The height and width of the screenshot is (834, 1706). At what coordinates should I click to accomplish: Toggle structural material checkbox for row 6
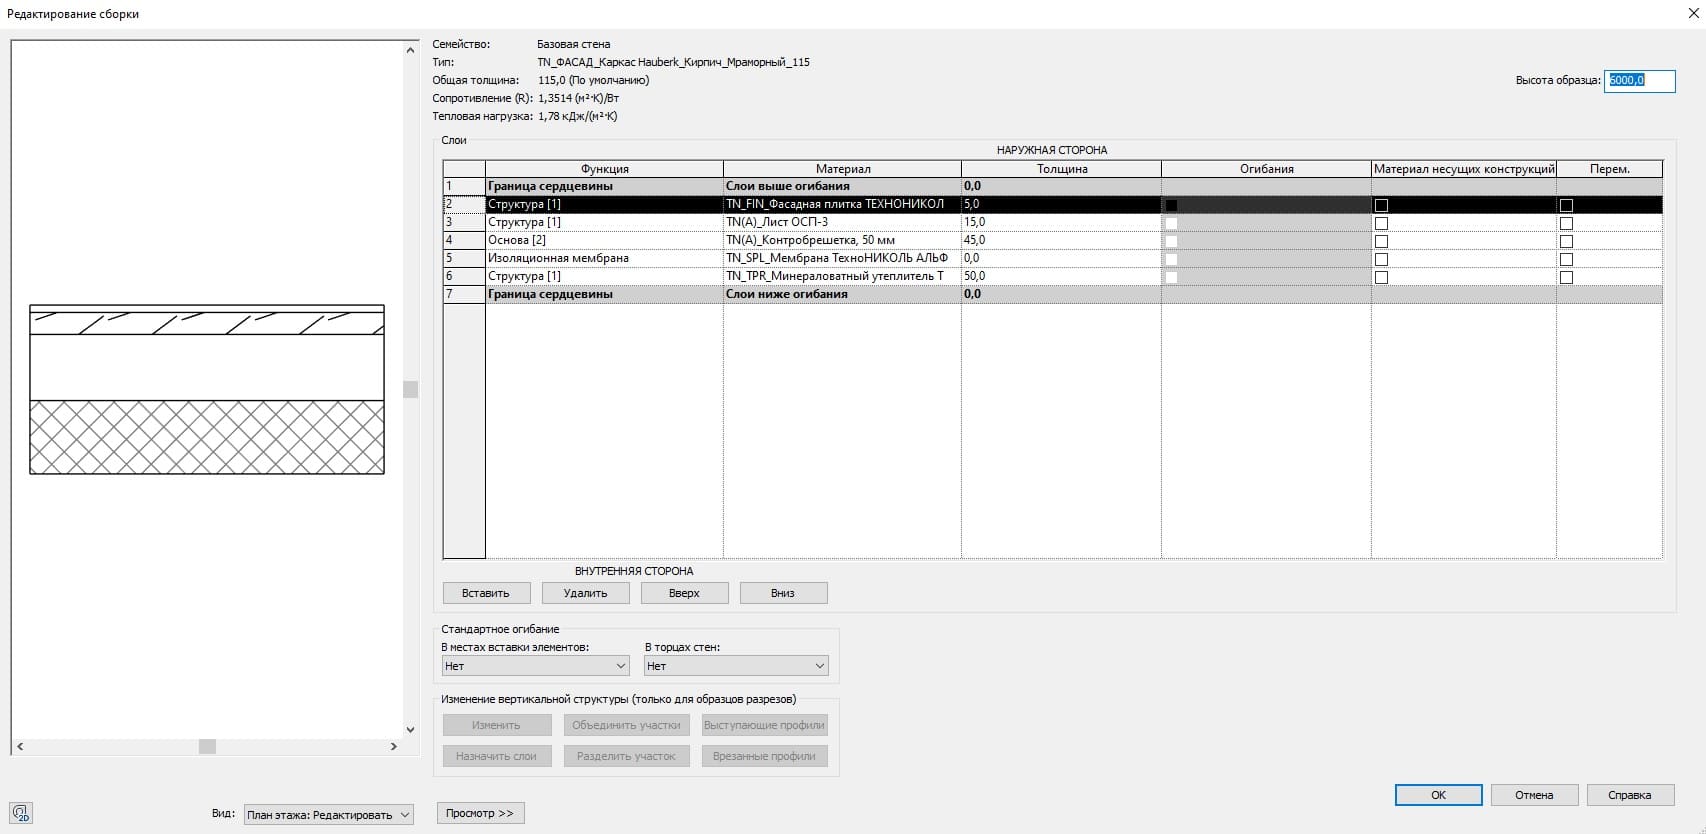1381,277
